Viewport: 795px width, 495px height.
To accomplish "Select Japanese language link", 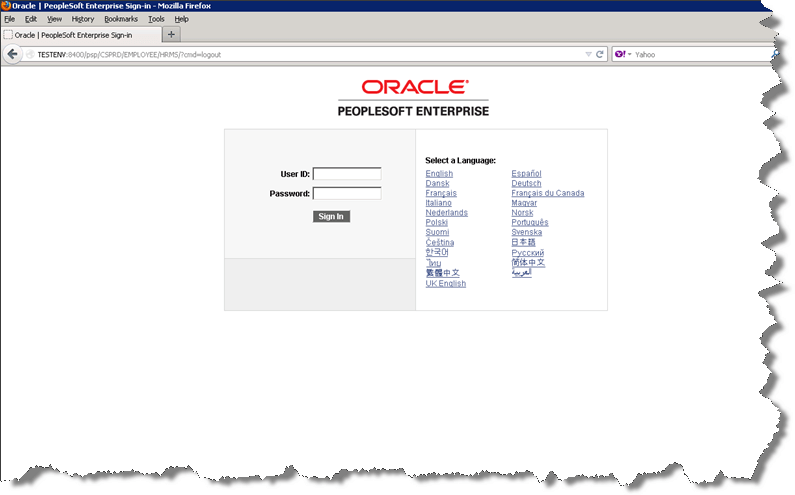I will [x=523, y=242].
